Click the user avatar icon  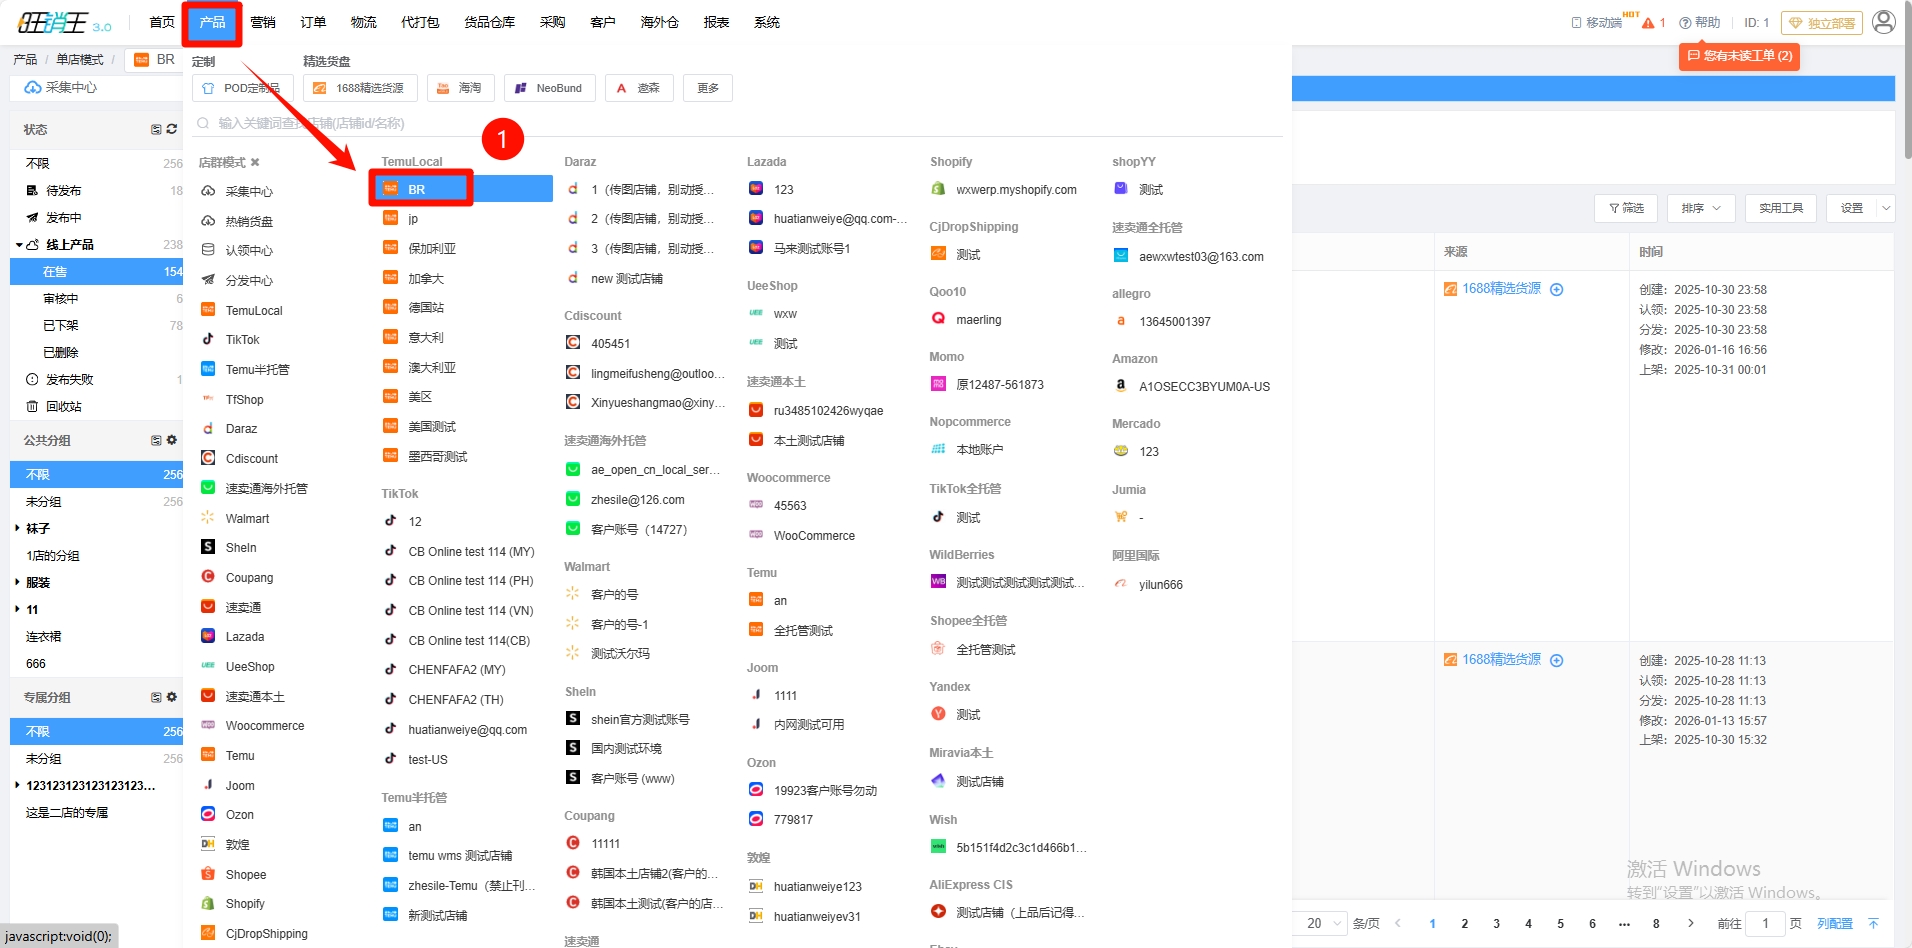click(1883, 22)
